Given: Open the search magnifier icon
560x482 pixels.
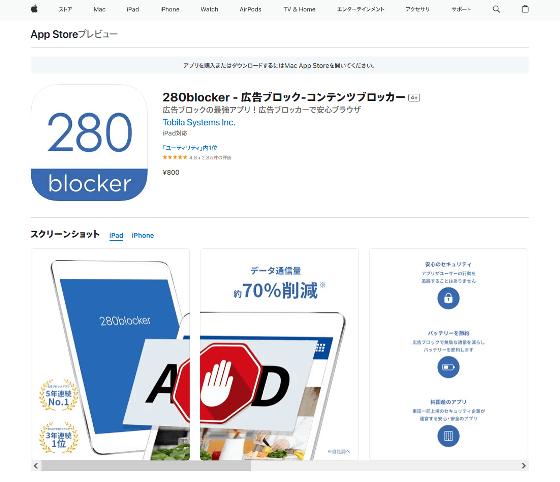Looking at the screenshot, I should [496, 9].
